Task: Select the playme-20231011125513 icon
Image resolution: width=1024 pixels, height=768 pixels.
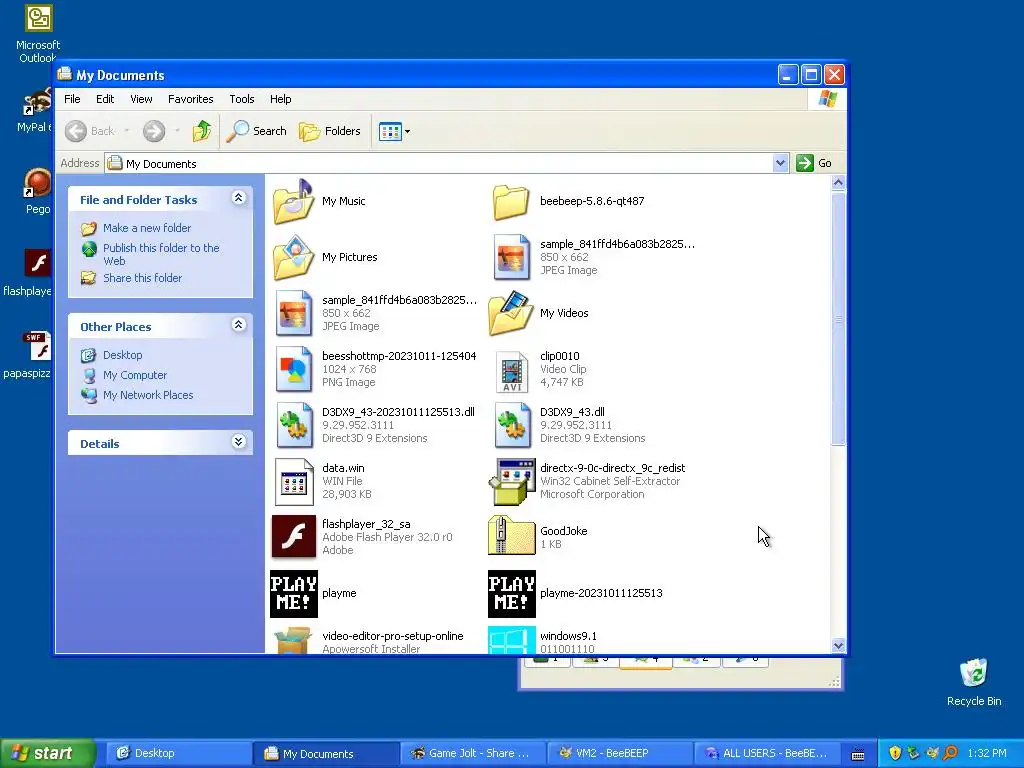Action: 511,594
